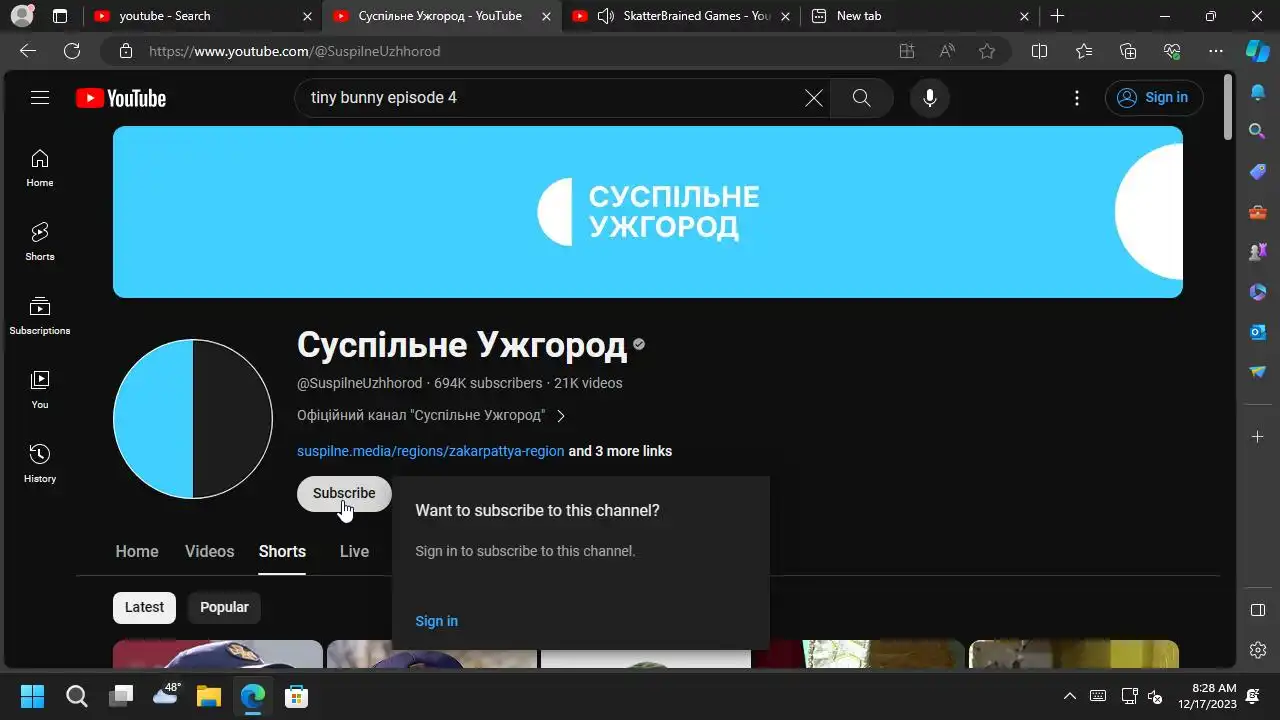This screenshot has width=1280, height=720.
Task: Open Edge sidebar search icon
Action: point(1258,131)
